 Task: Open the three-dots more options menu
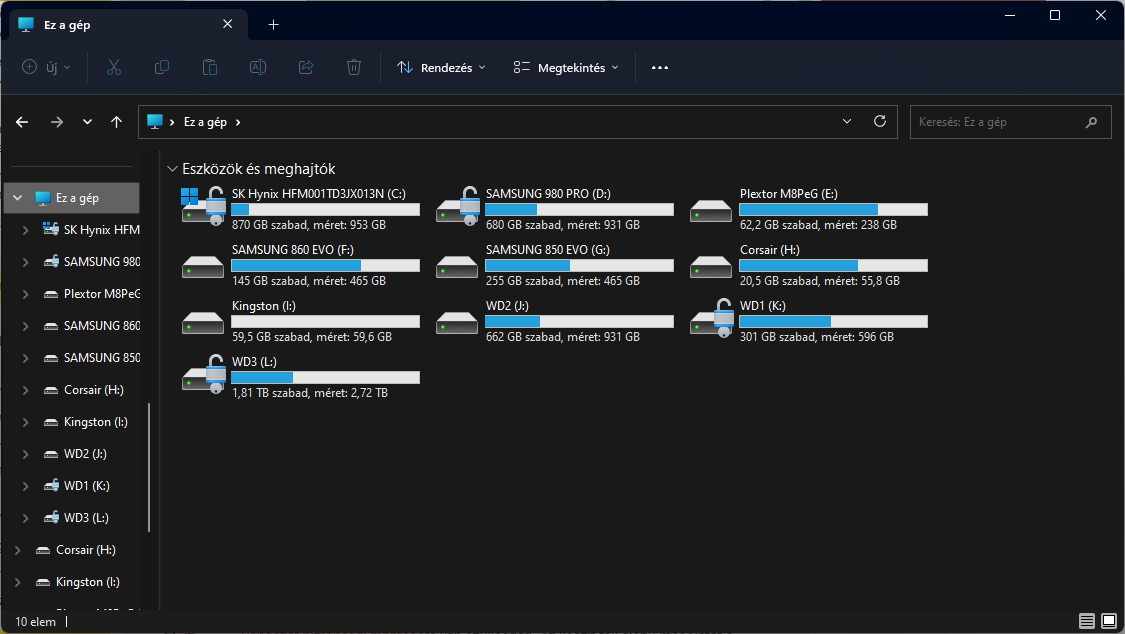660,67
